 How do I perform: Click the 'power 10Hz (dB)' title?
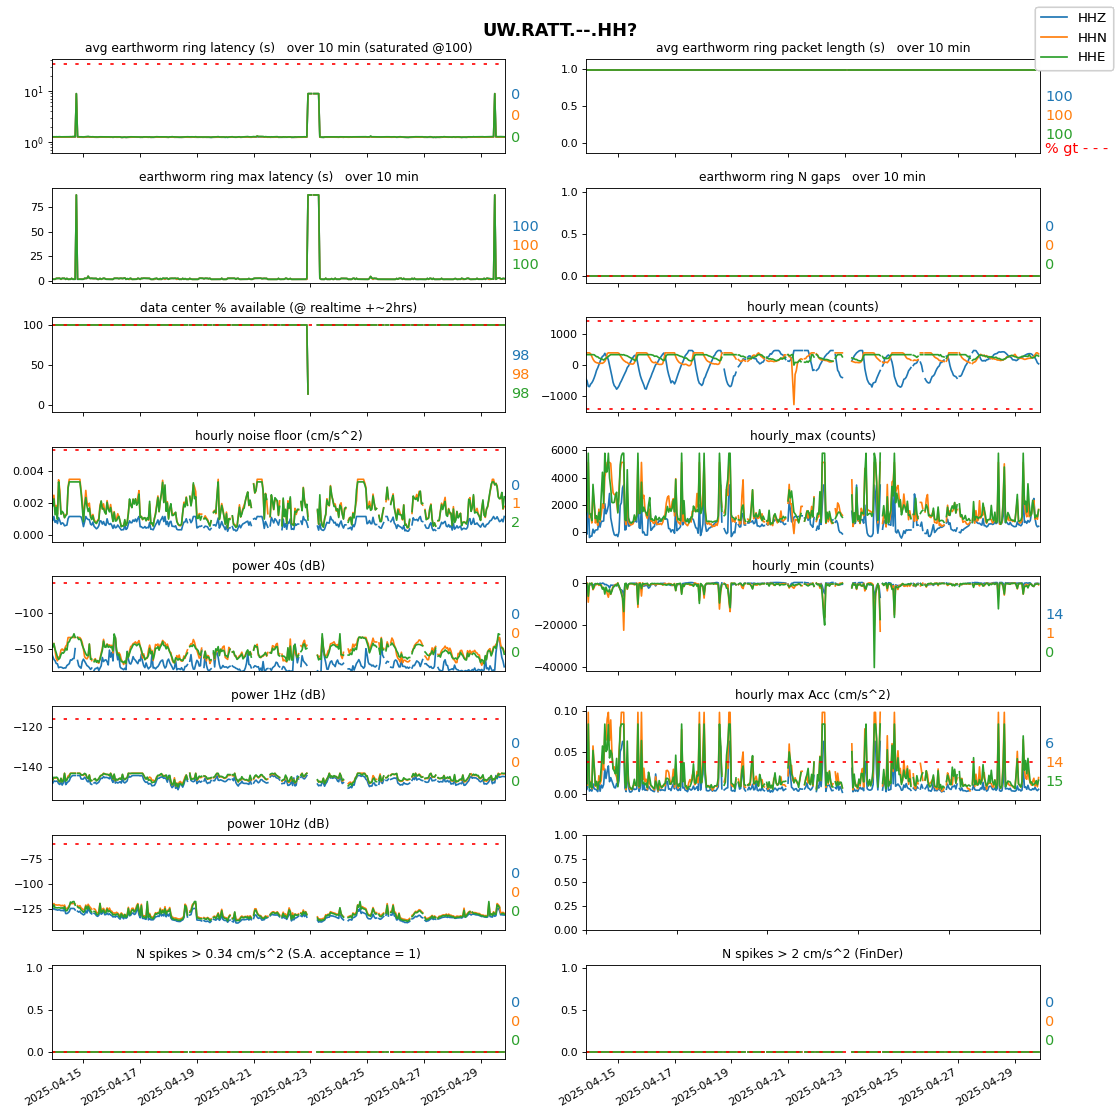point(279,824)
